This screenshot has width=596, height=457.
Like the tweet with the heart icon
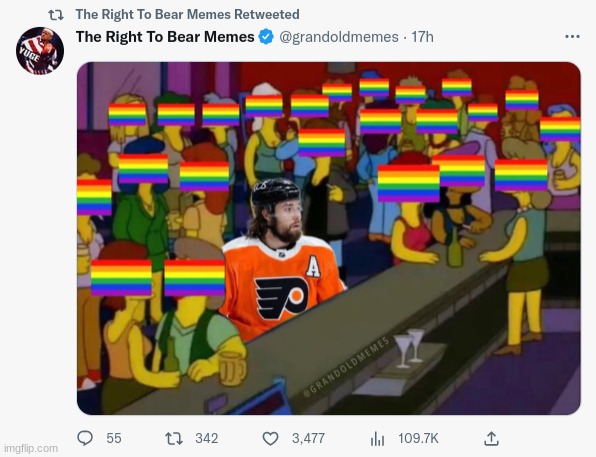tap(271, 438)
